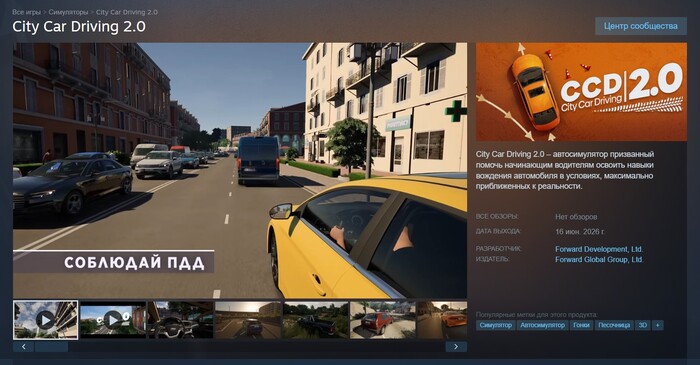
Task: Open the dark pickup truck screenshot
Action: [x=315, y=320]
